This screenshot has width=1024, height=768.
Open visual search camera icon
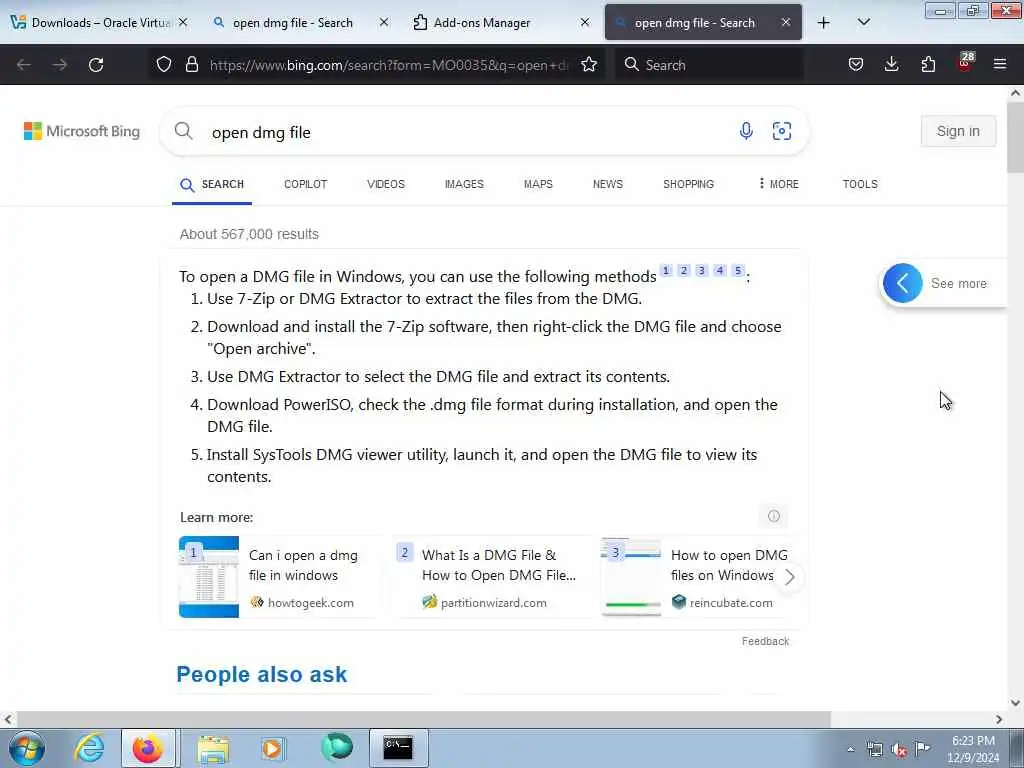782,131
